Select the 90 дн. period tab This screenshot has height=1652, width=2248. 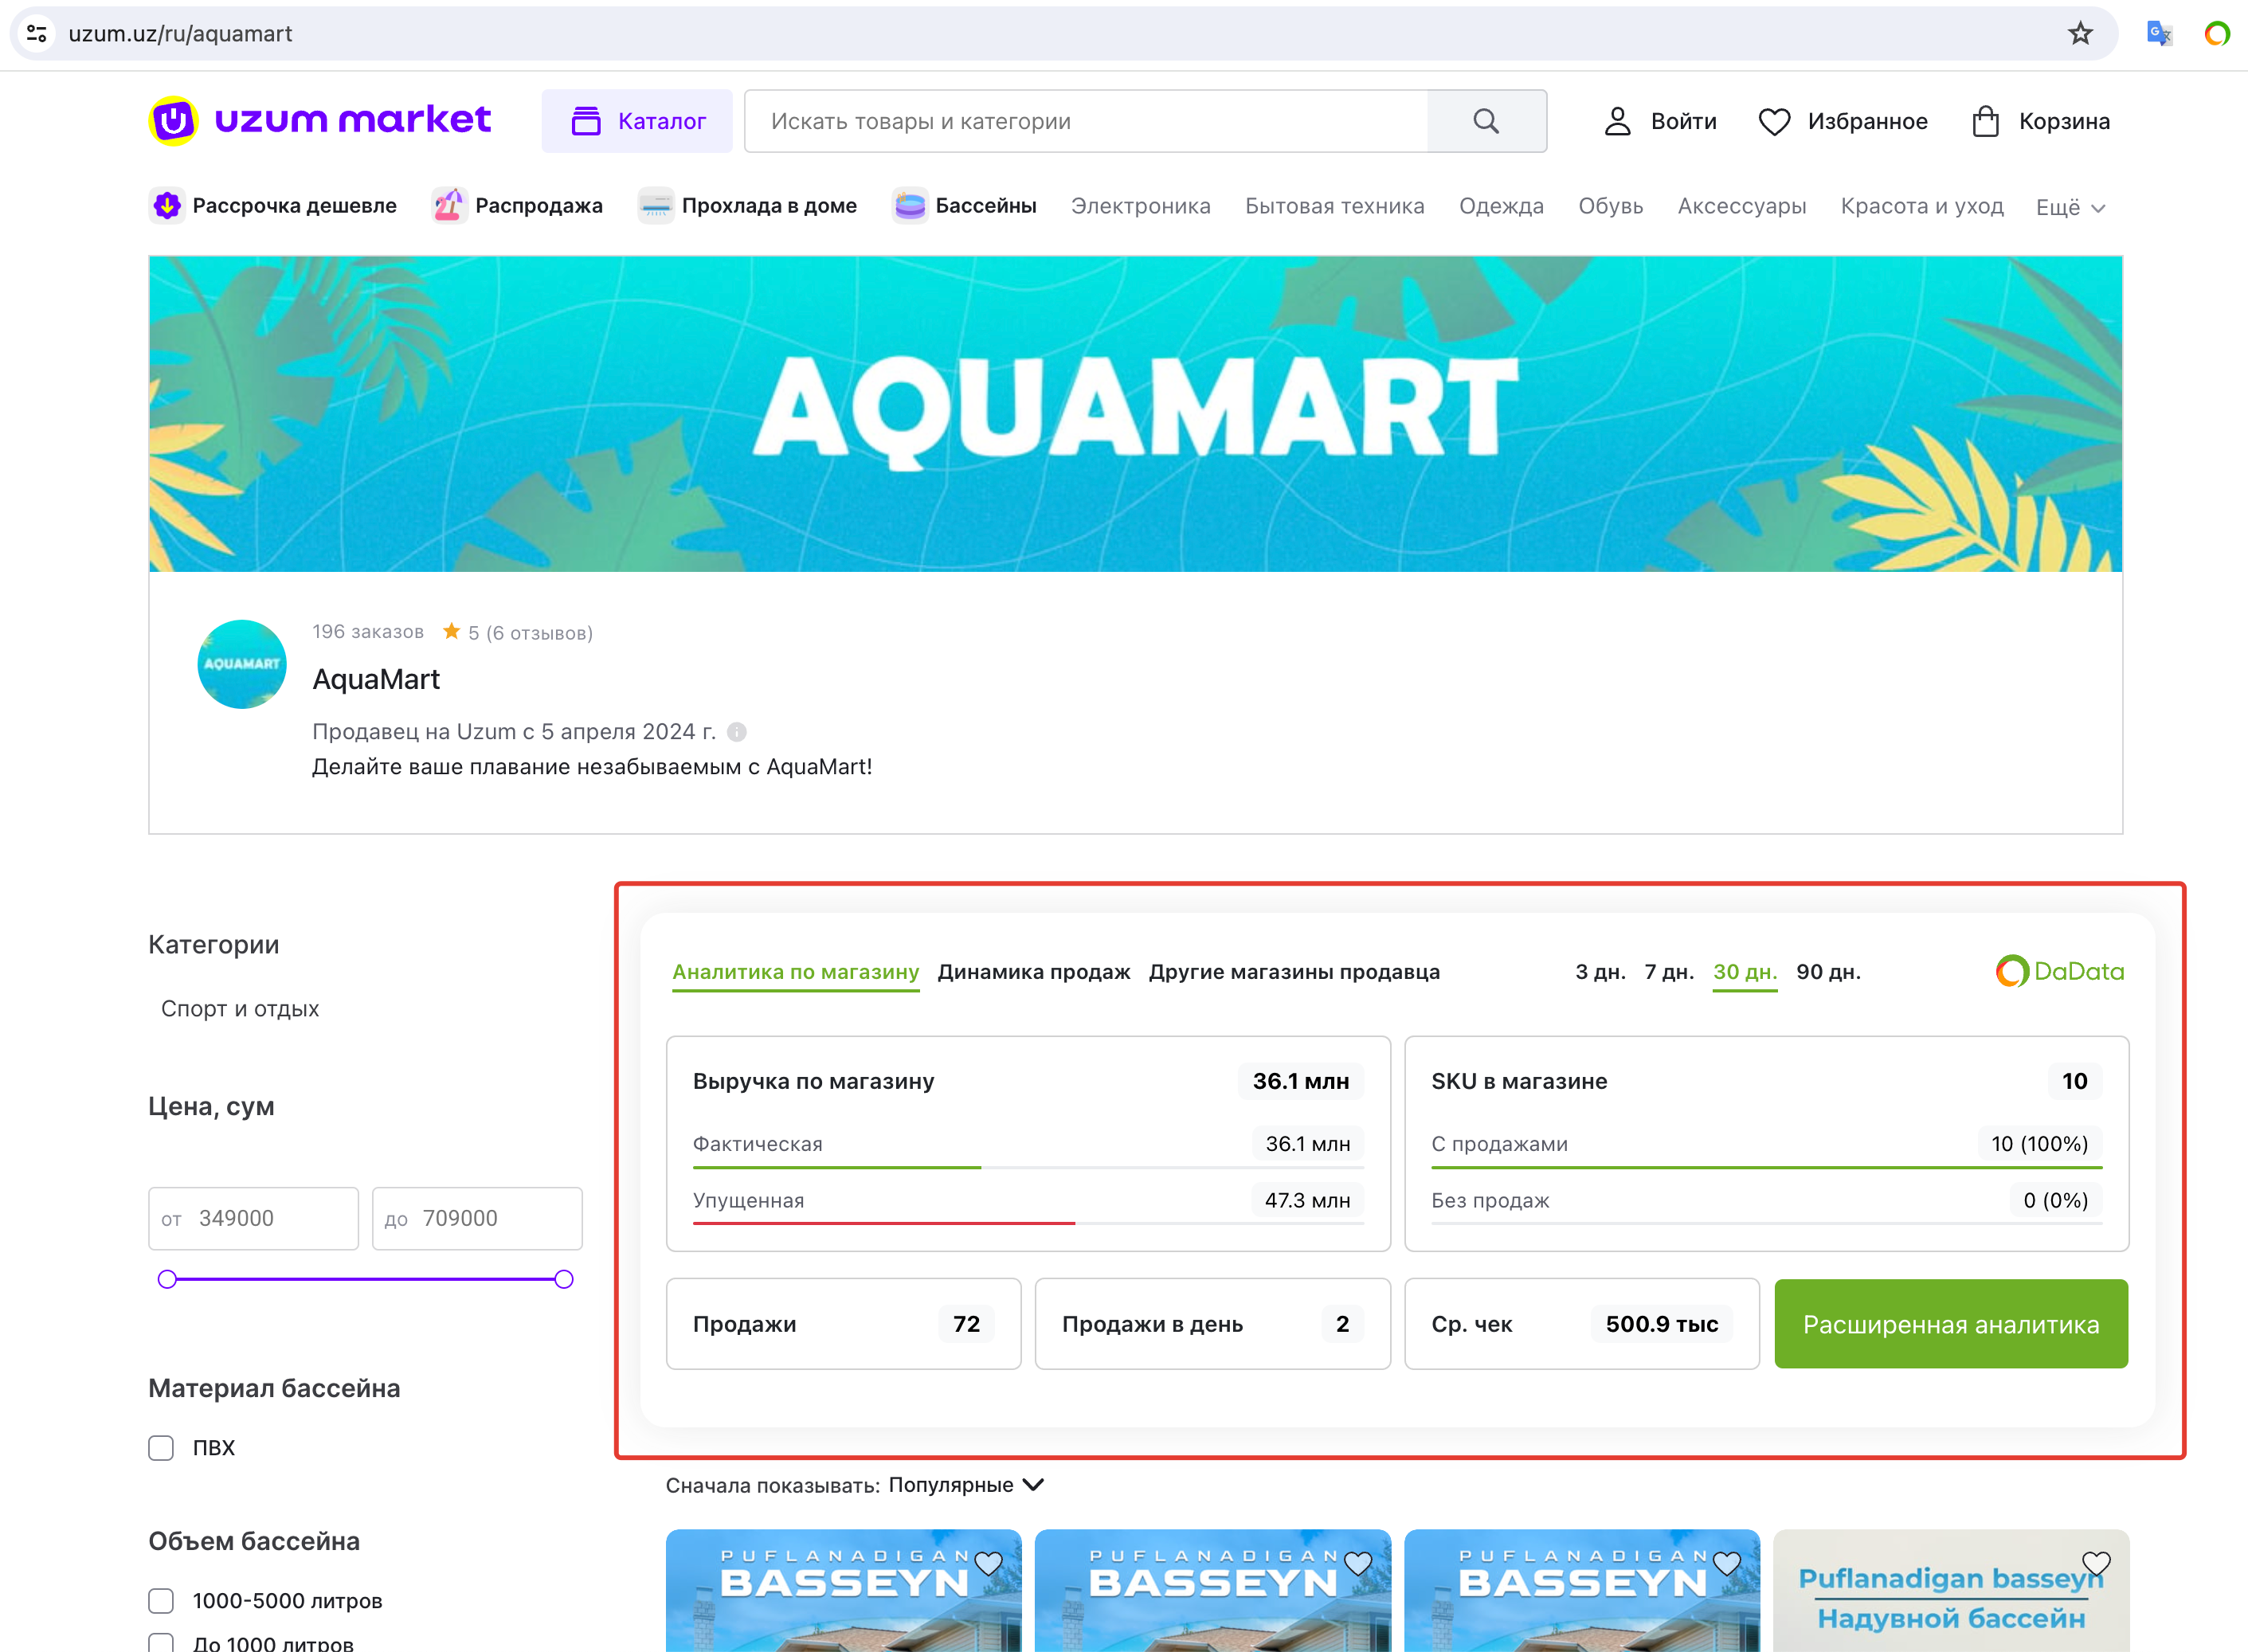(1828, 972)
